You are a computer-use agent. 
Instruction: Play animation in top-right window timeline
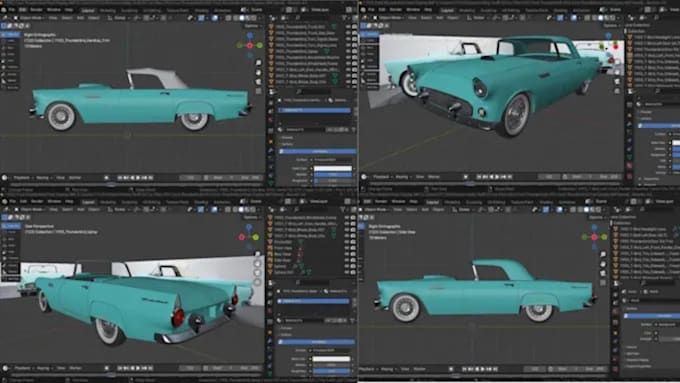click(498, 177)
